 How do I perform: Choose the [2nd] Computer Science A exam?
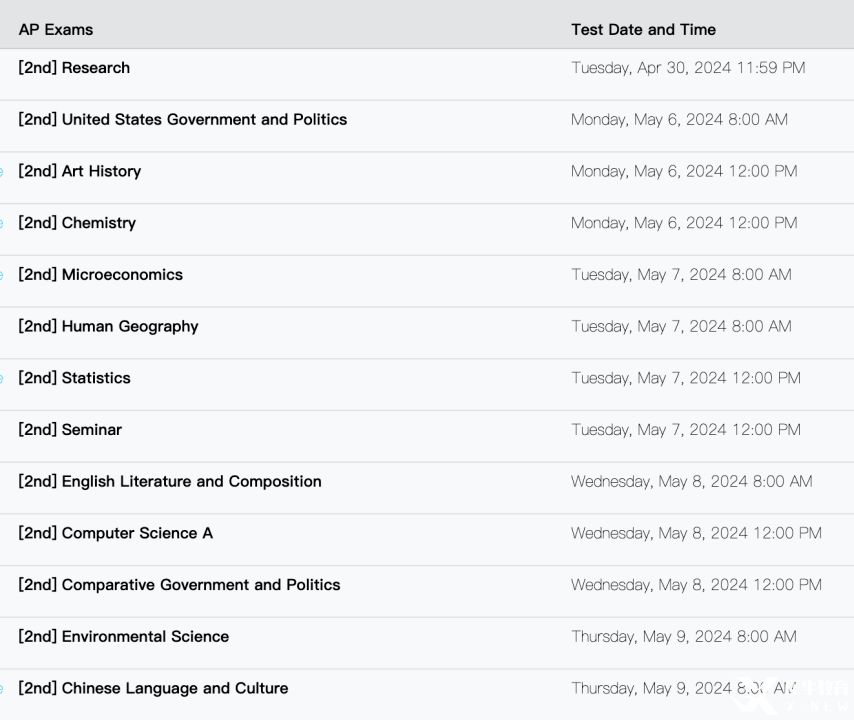115,534
